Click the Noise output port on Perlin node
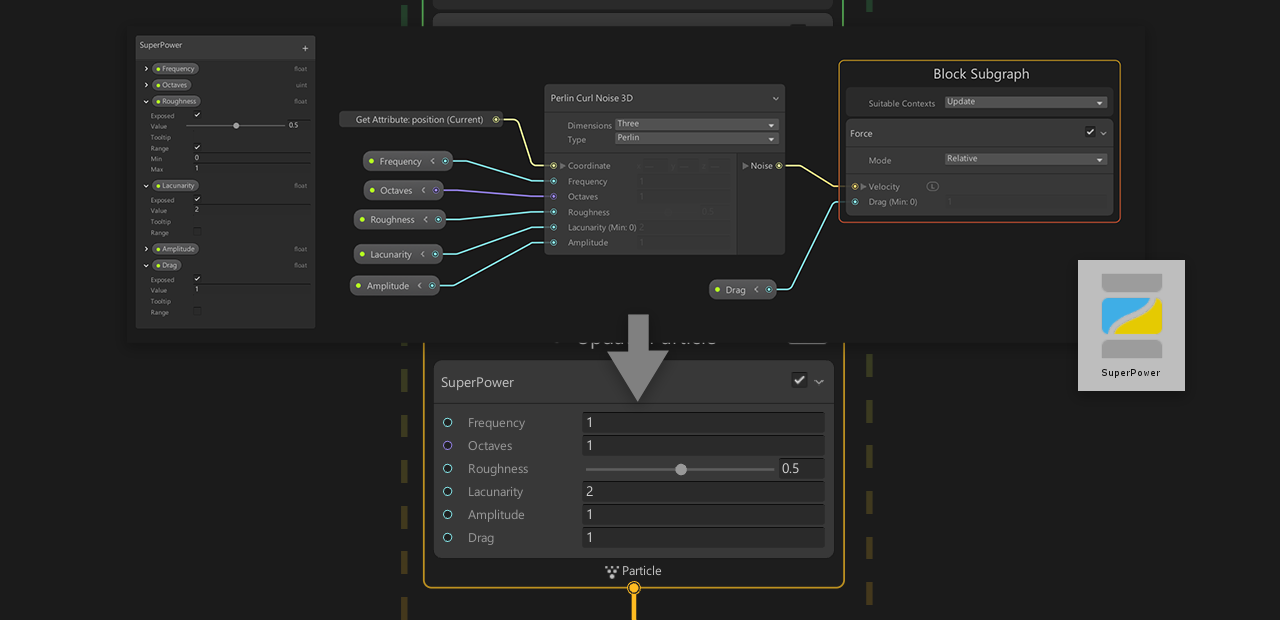 pos(779,166)
